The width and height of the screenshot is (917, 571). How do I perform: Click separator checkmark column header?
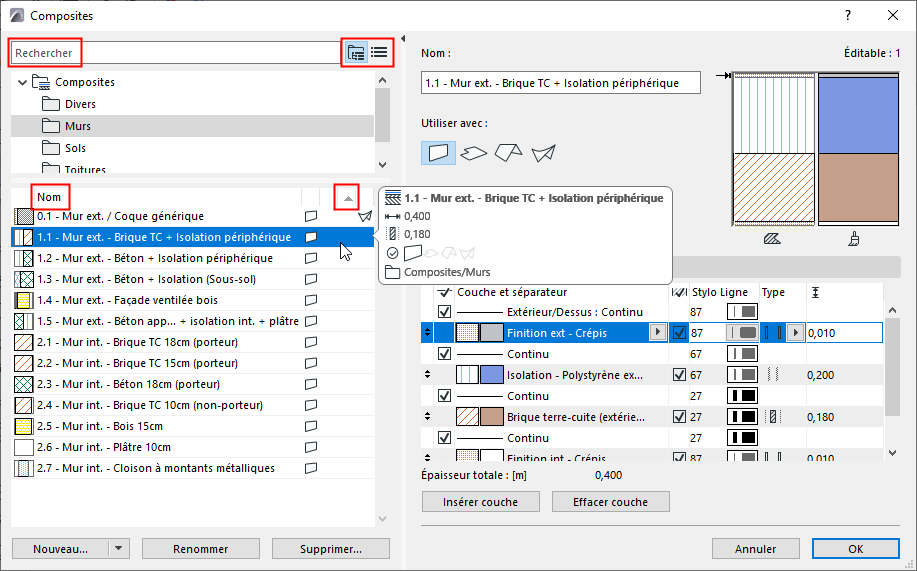tap(444, 292)
